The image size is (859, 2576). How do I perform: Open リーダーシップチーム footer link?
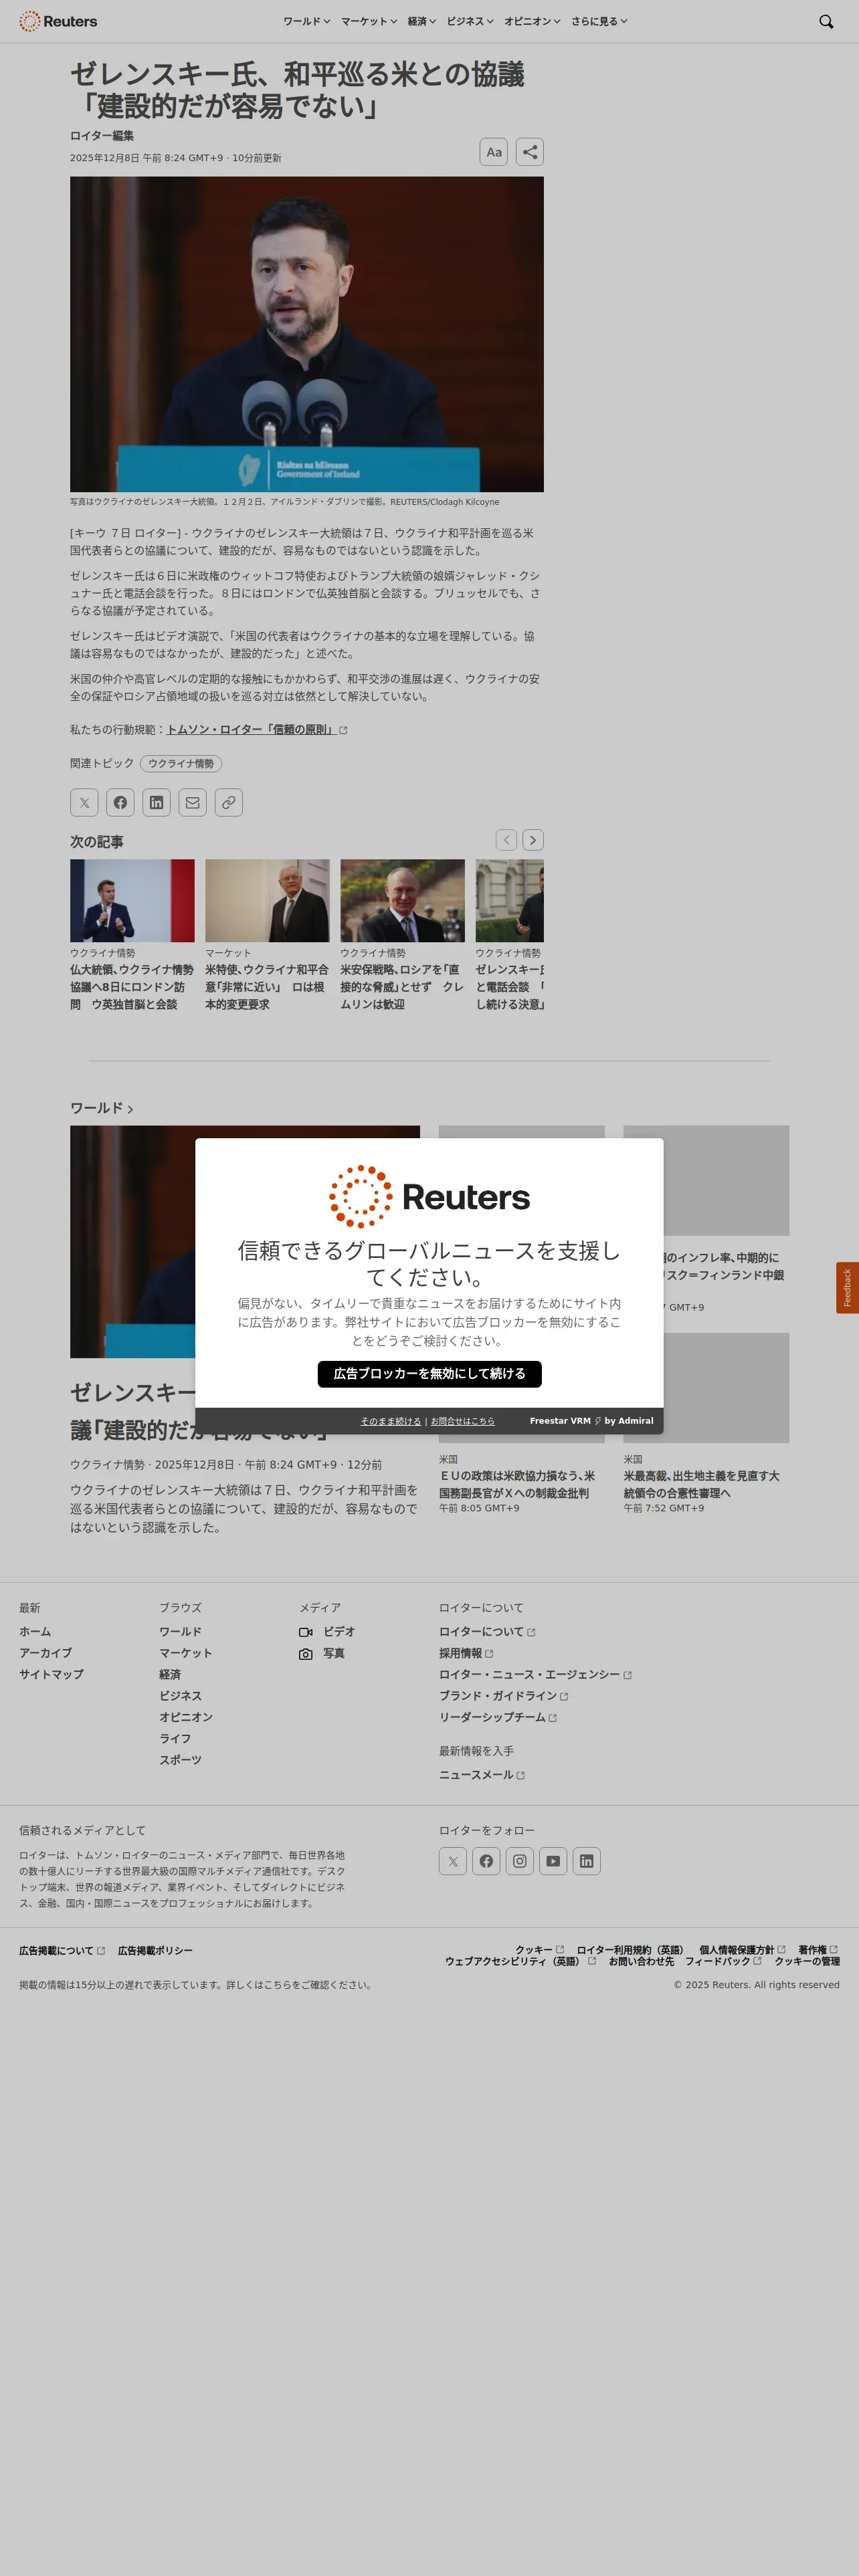[498, 1718]
